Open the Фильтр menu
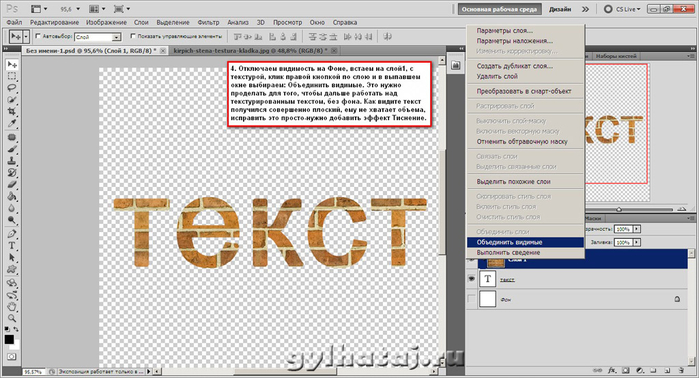 (x=208, y=22)
